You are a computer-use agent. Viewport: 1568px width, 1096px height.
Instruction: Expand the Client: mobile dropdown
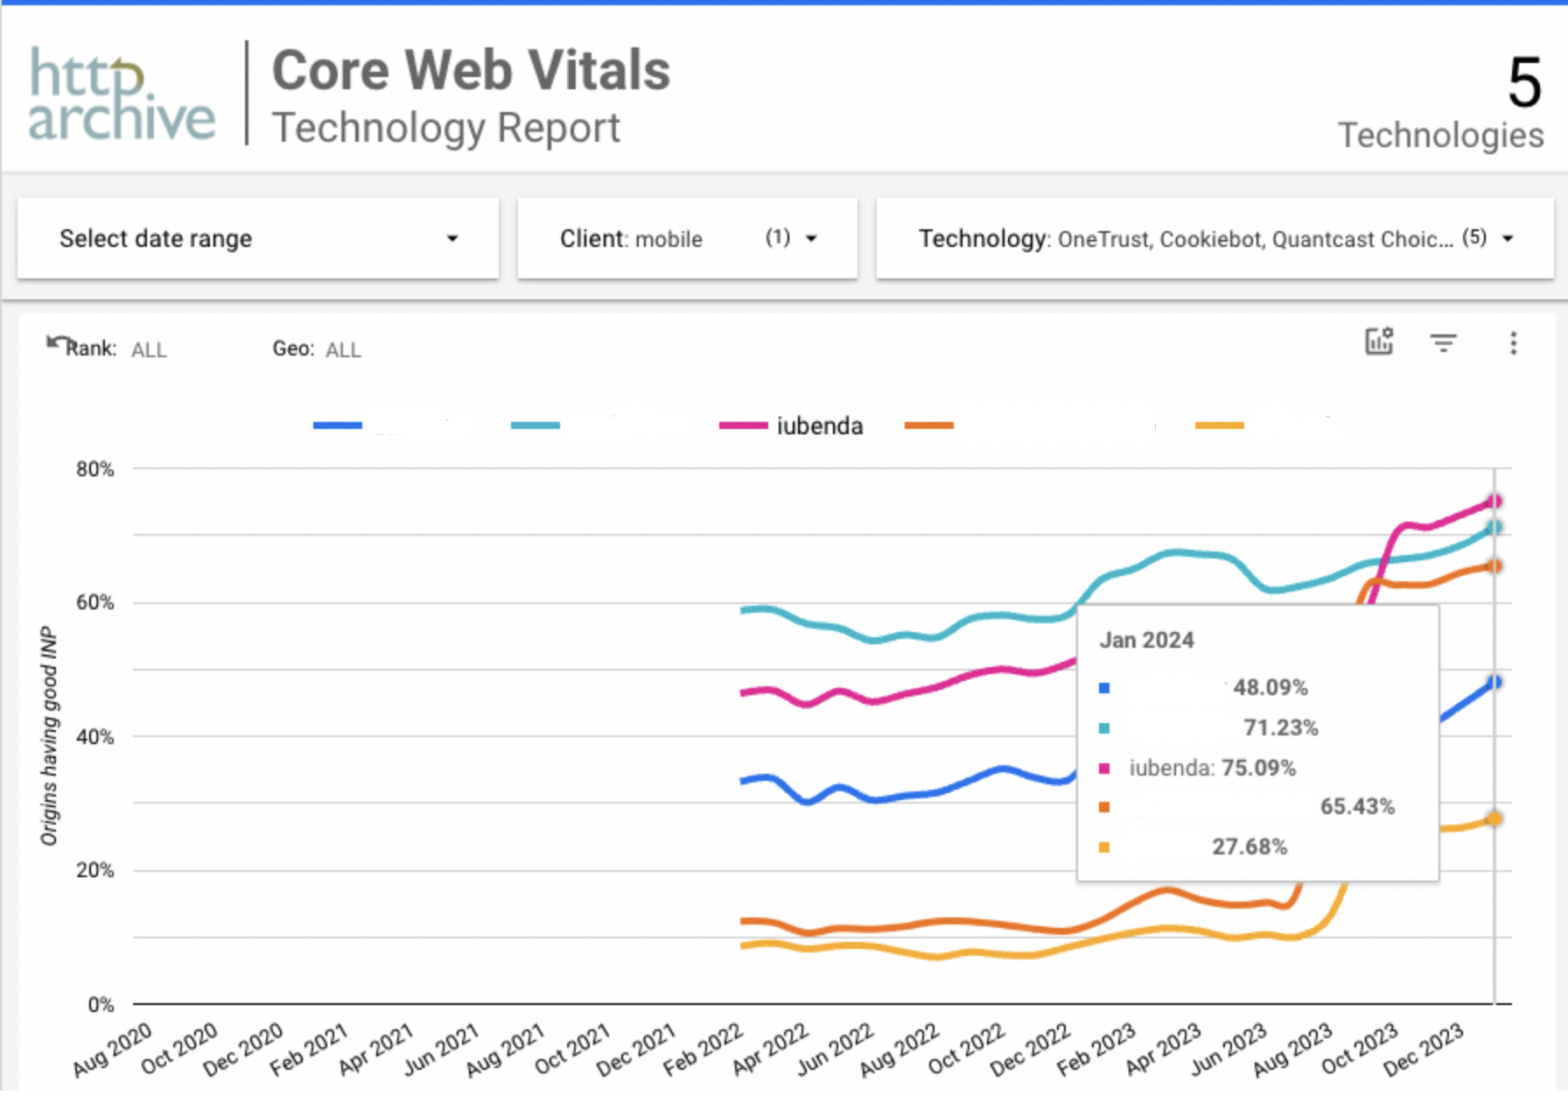click(x=687, y=239)
